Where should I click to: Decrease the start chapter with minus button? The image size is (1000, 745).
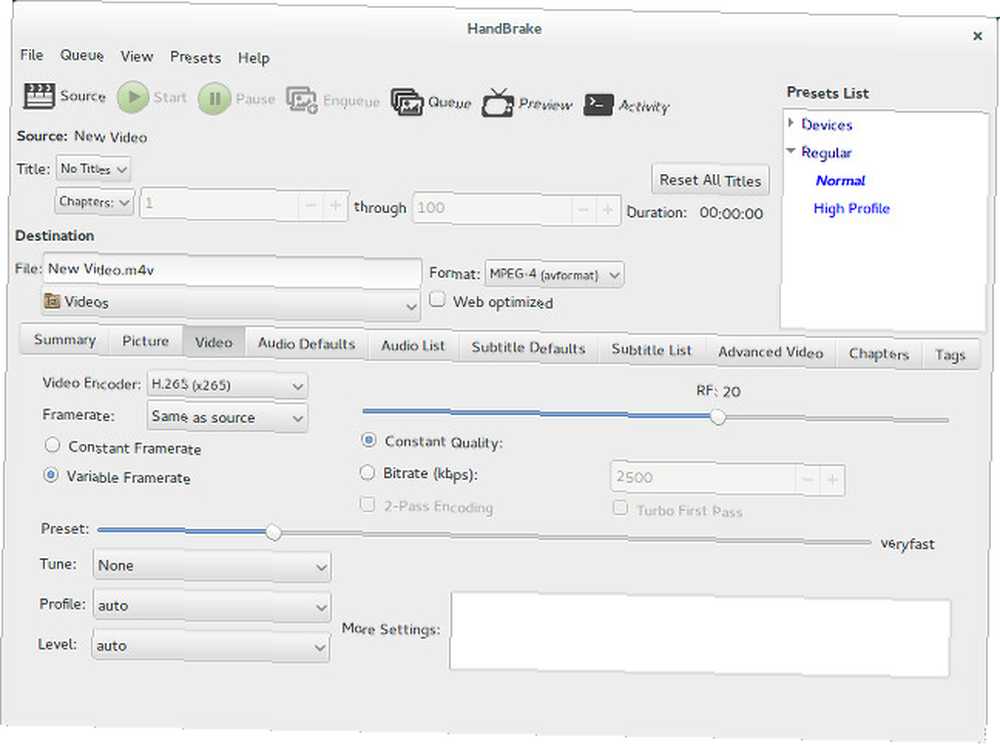[x=311, y=205]
